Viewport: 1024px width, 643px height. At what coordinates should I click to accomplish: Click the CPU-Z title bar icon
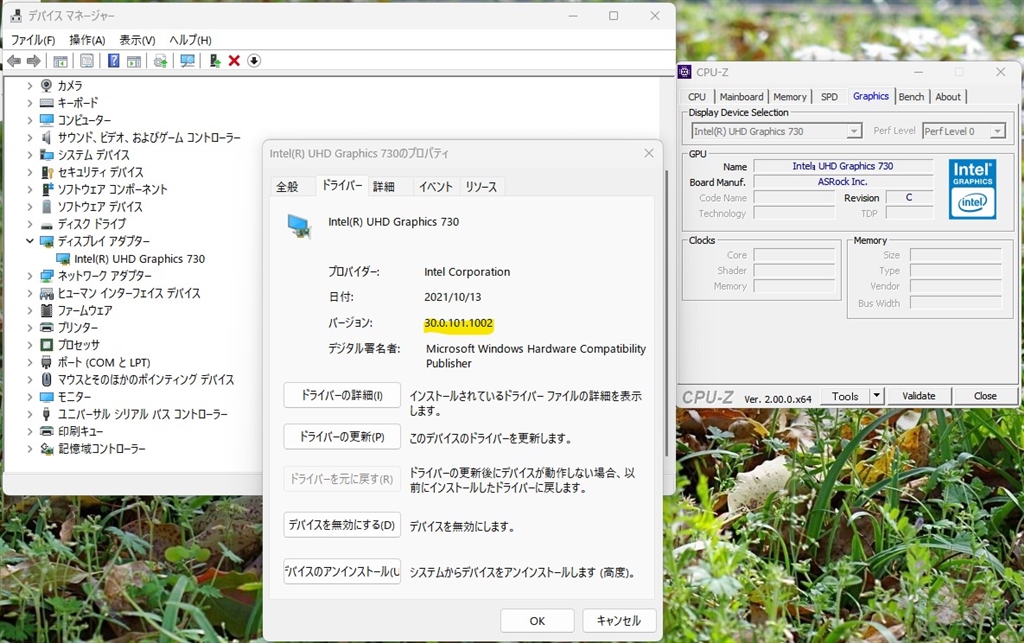pyautogui.click(x=684, y=71)
